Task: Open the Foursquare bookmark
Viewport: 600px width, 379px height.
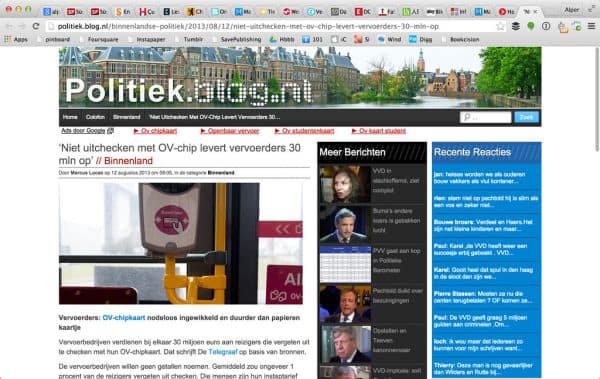Action: [x=99, y=39]
